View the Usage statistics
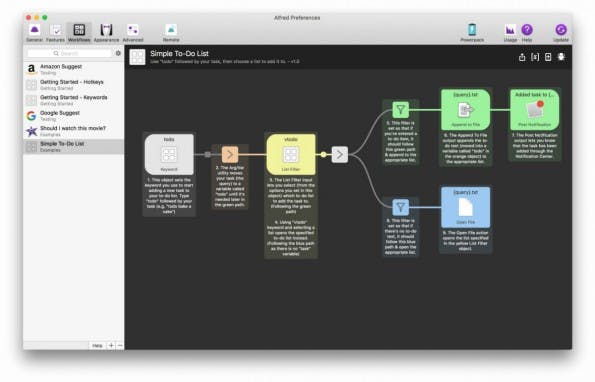The image size is (595, 382). [x=510, y=33]
